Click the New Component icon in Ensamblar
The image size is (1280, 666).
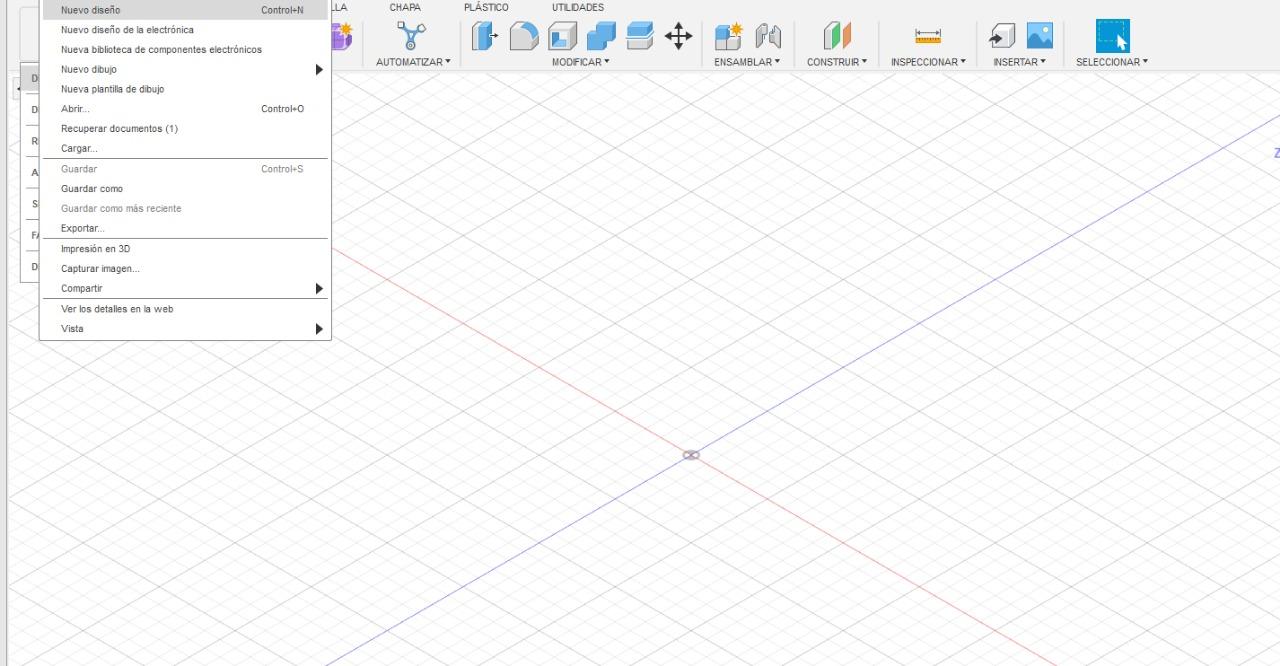point(728,37)
